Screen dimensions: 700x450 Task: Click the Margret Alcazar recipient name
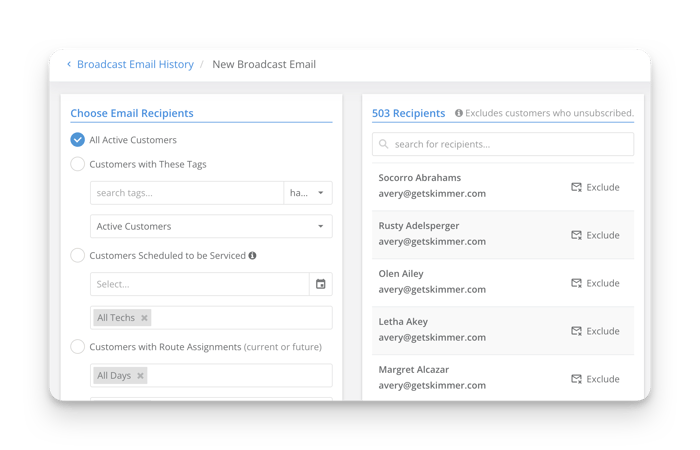click(x=414, y=370)
